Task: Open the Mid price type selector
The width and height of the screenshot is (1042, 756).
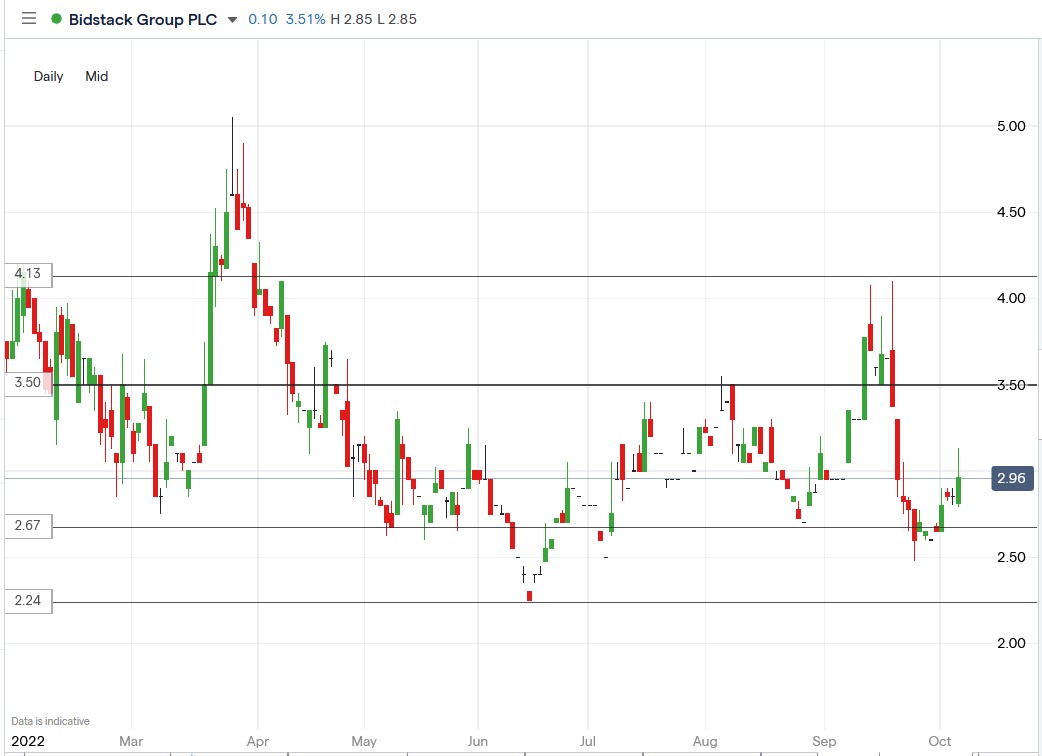Action: tap(96, 76)
